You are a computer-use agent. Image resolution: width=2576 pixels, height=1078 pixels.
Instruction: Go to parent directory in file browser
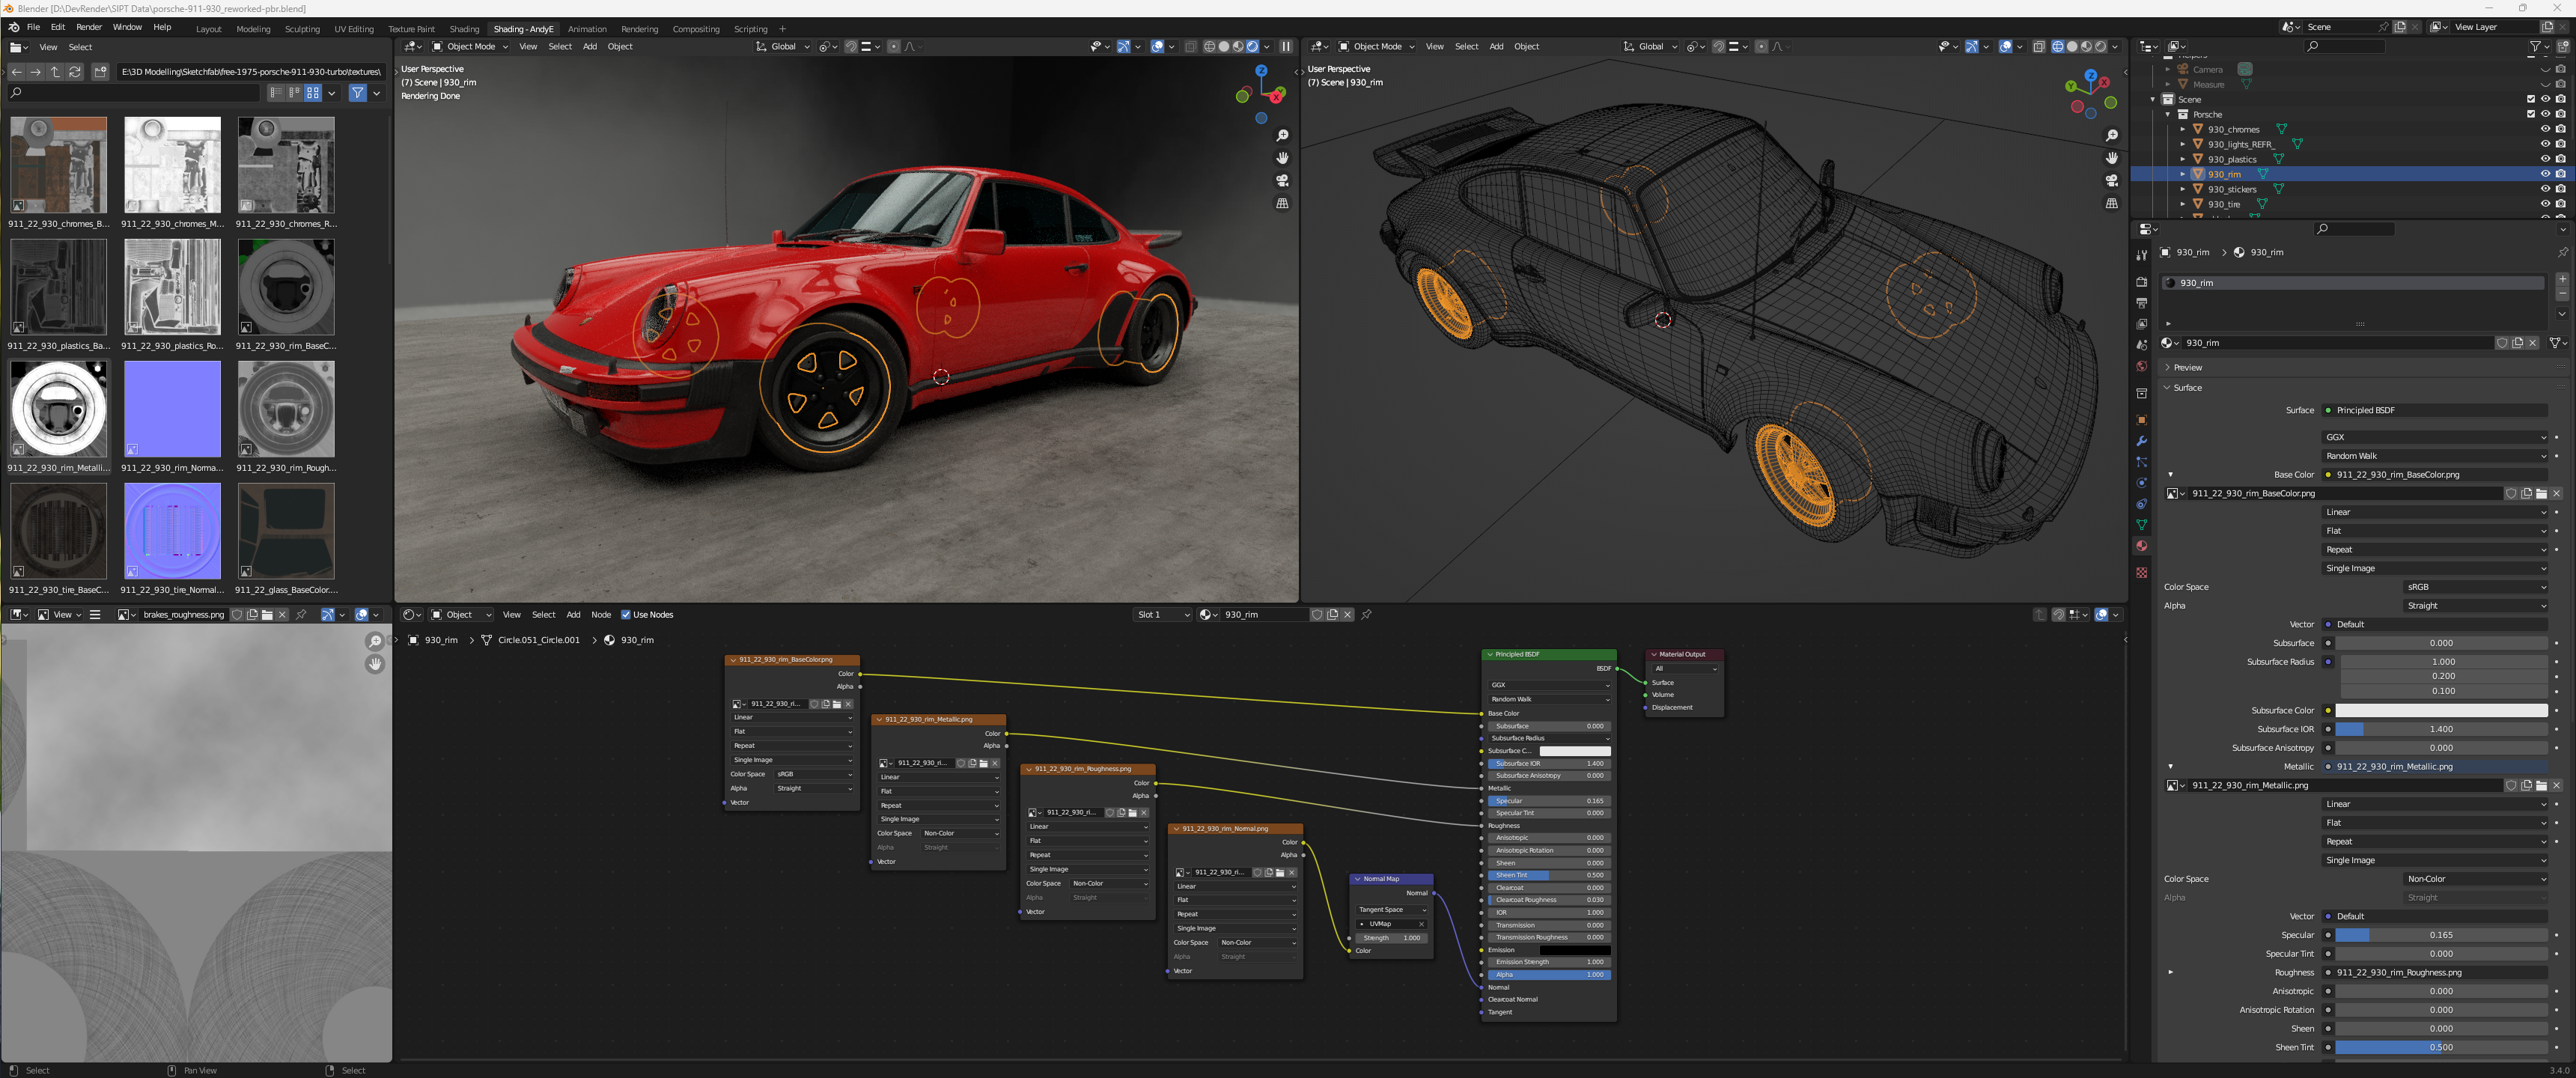pyautogui.click(x=55, y=72)
